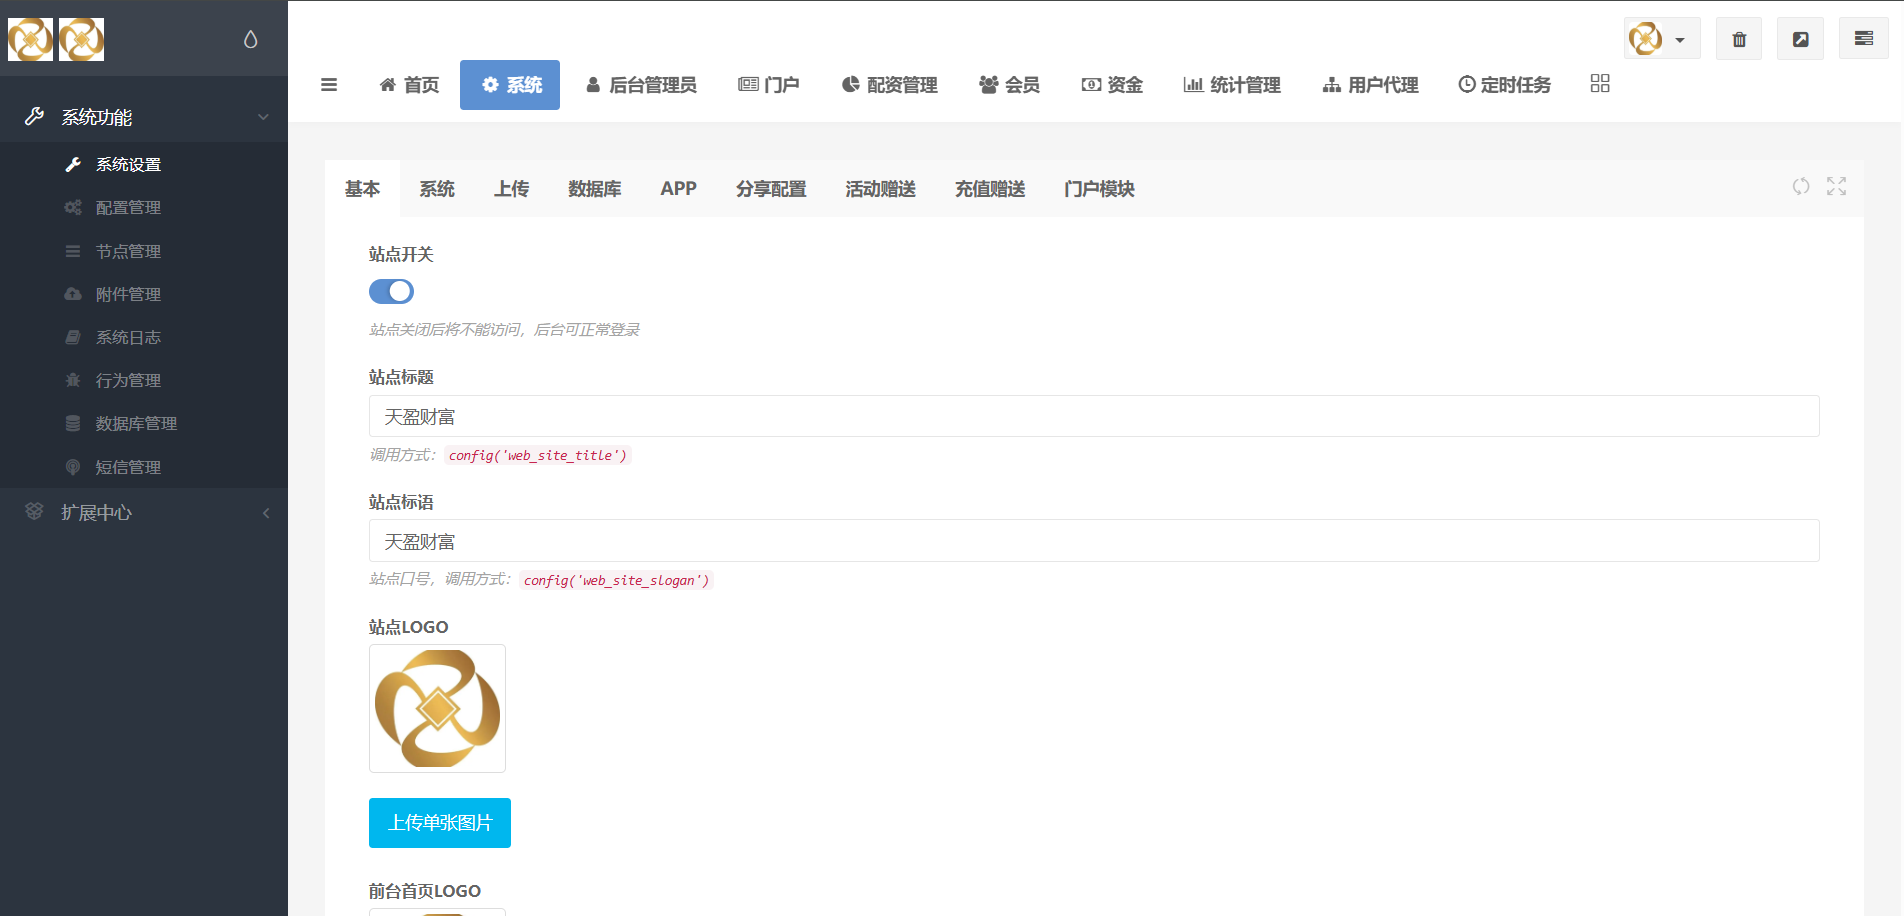Switch to the 门户模块 tab
Image resolution: width=1904 pixels, height=916 pixels.
click(x=1099, y=189)
